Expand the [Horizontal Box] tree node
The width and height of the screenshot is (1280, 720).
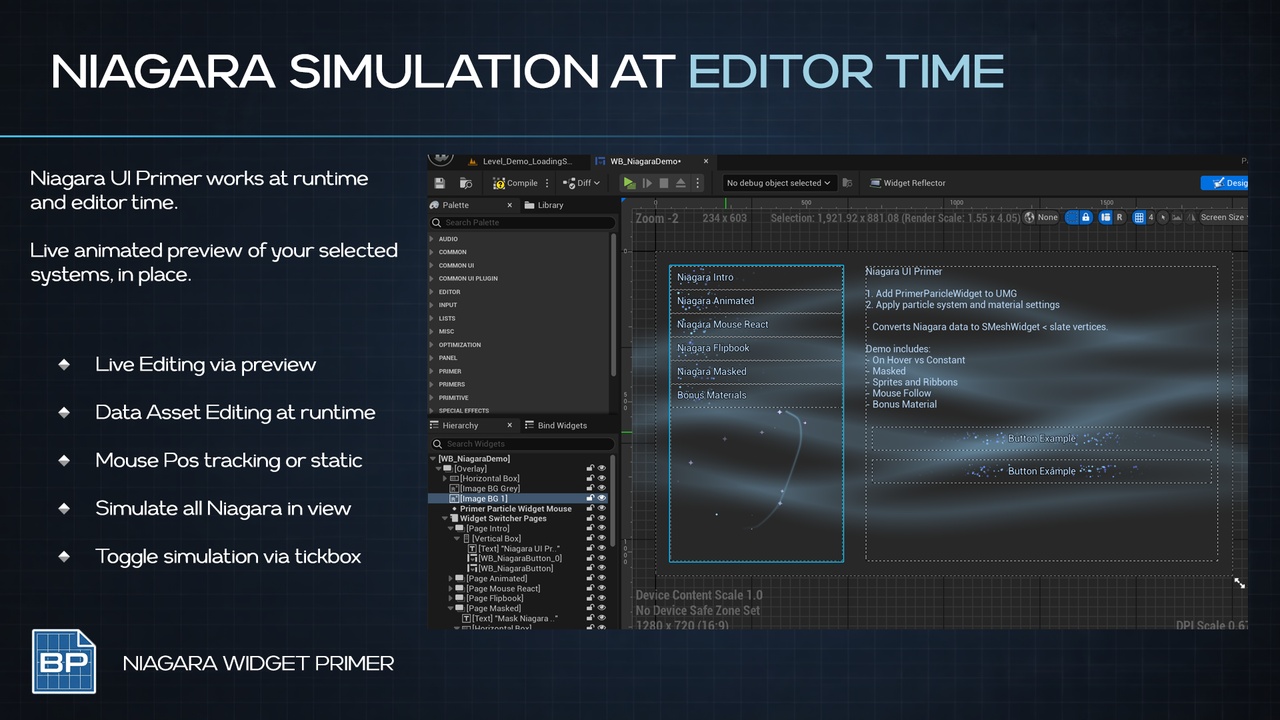[x=445, y=478]
